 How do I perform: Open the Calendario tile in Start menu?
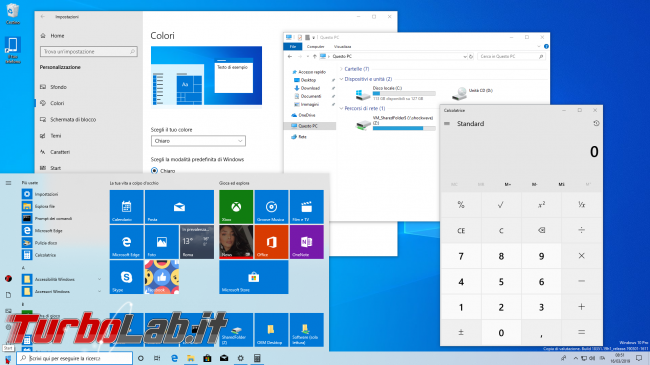coord(126,207)
